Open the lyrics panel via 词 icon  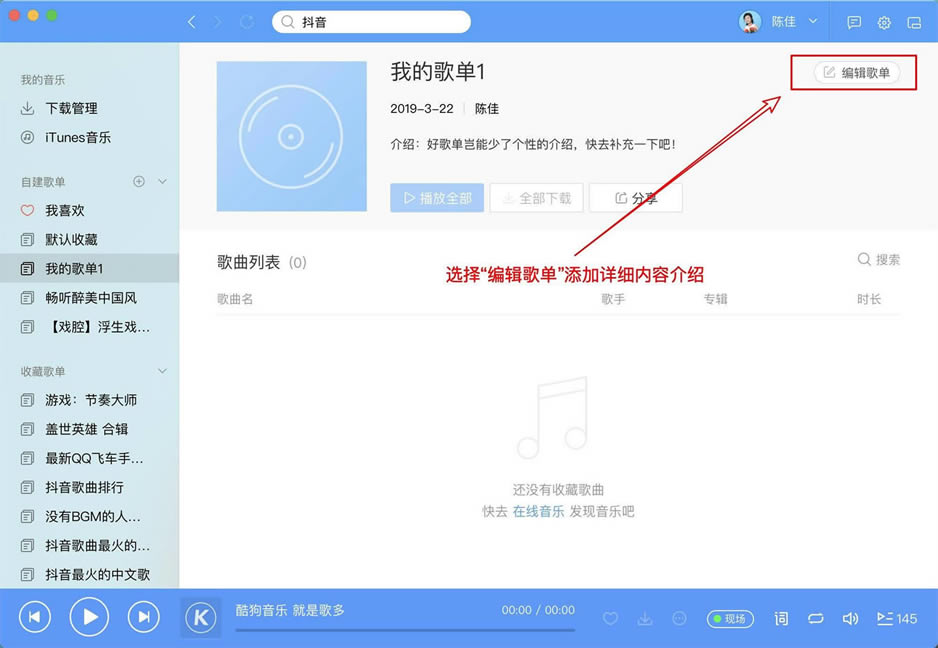click(x=781, y=618)
